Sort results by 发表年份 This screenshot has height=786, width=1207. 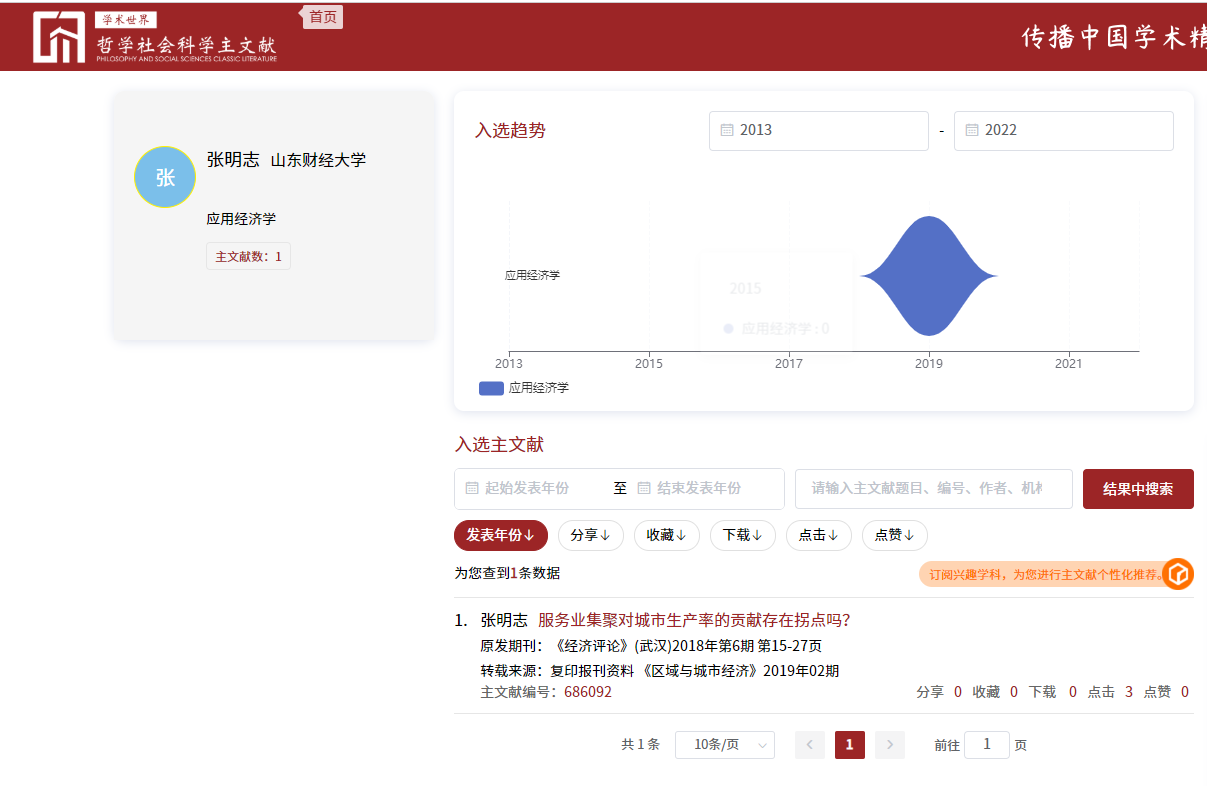[x=501, y=535]
